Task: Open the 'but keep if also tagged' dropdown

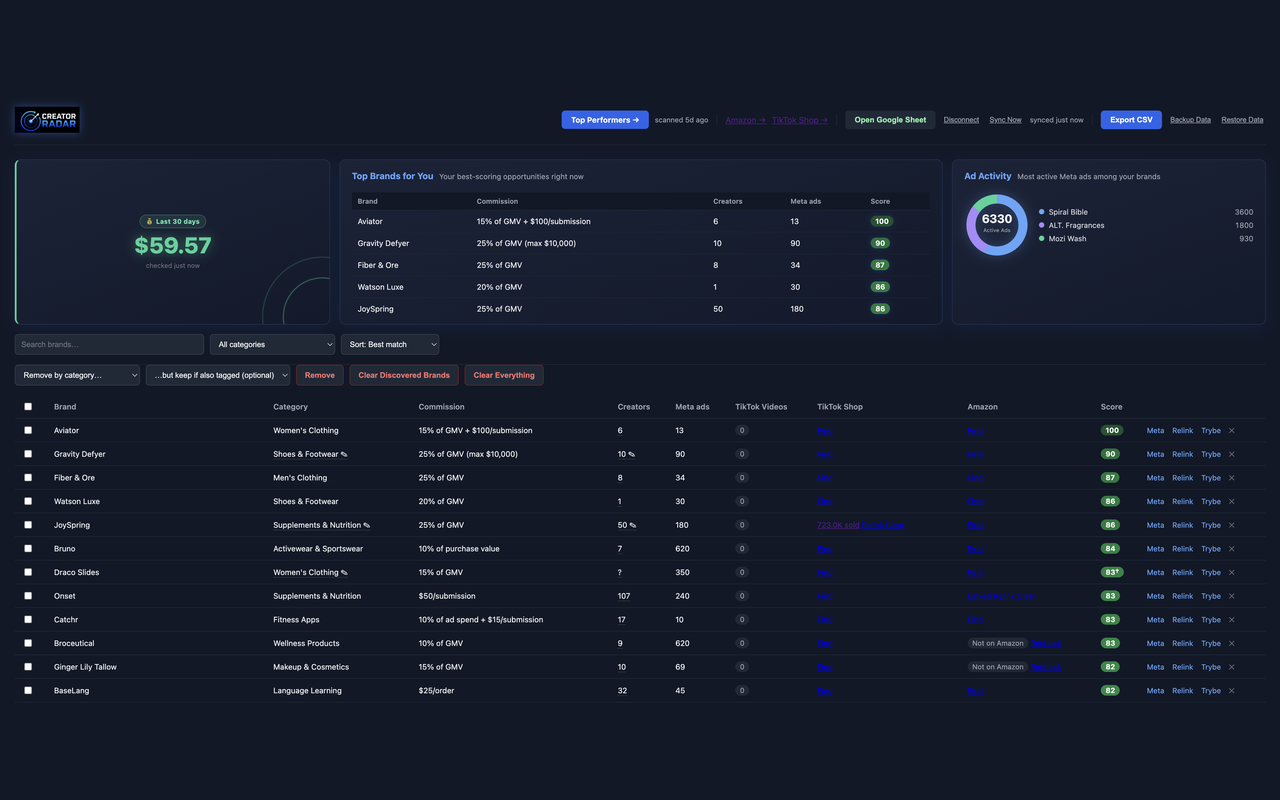Action: click(218, 375)
